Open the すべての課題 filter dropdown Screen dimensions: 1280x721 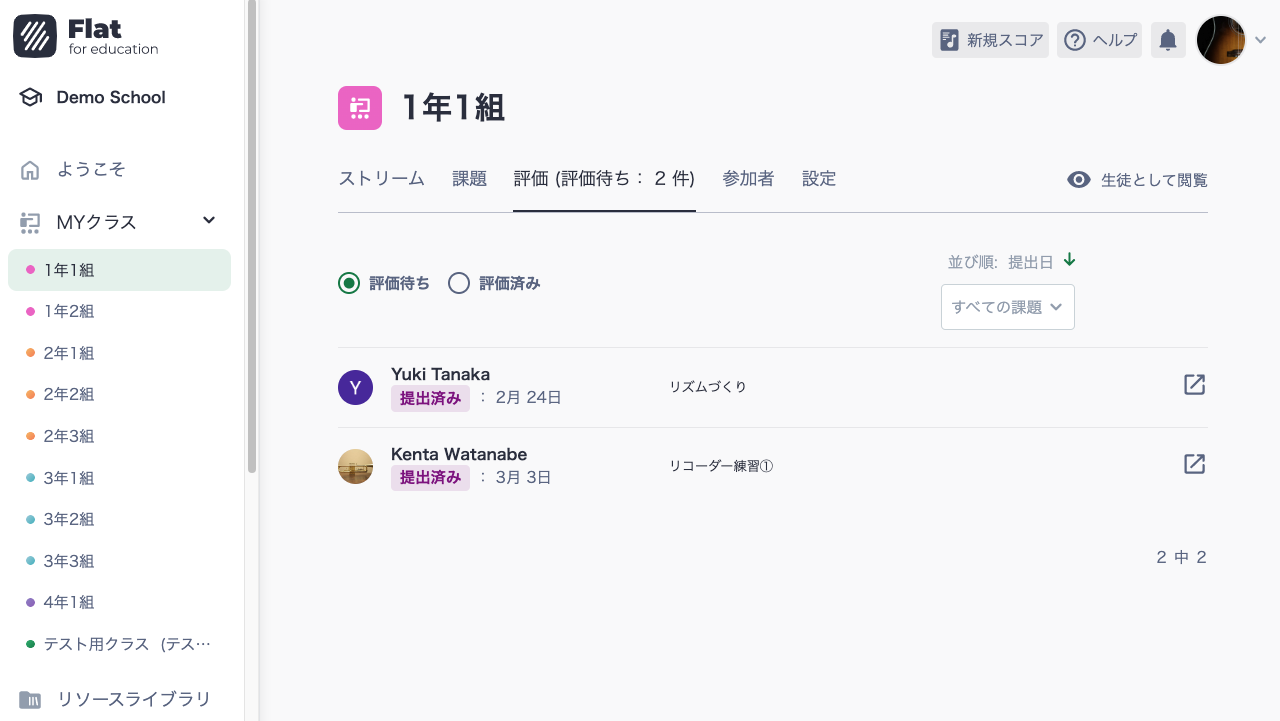point(1007,307)
